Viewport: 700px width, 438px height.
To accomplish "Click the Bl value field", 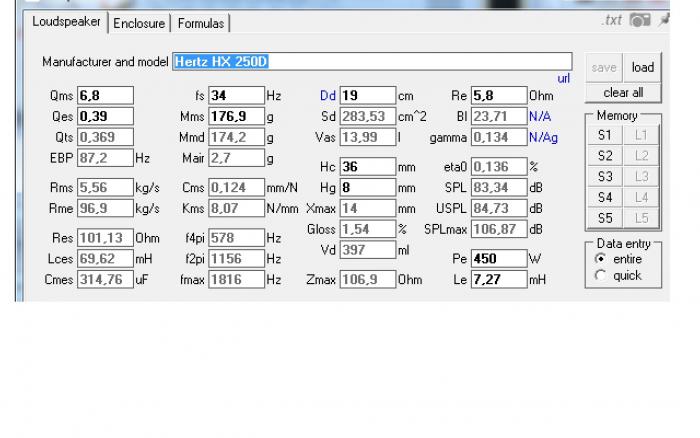I will [499, 116].
